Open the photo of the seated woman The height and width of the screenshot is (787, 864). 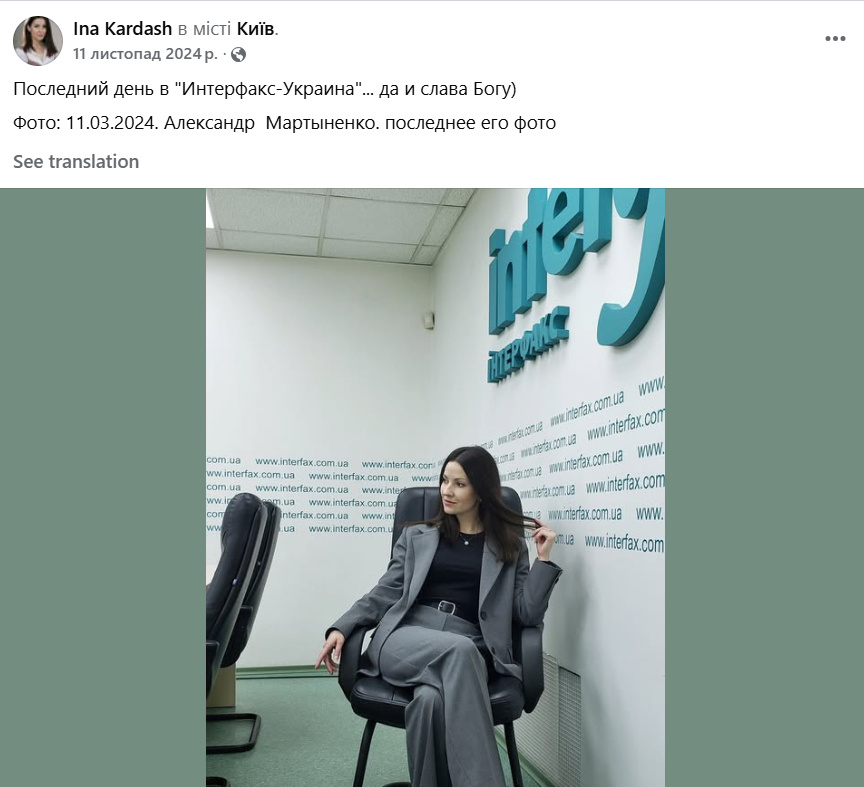click(435, 488)
